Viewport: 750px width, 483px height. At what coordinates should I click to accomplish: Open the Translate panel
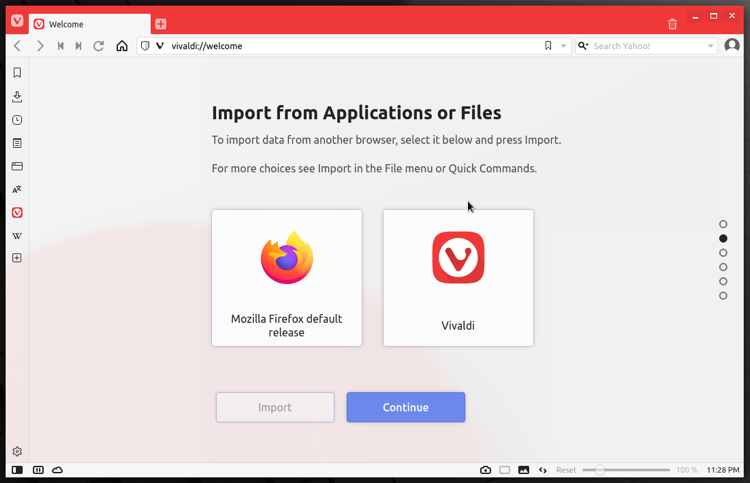17,189
